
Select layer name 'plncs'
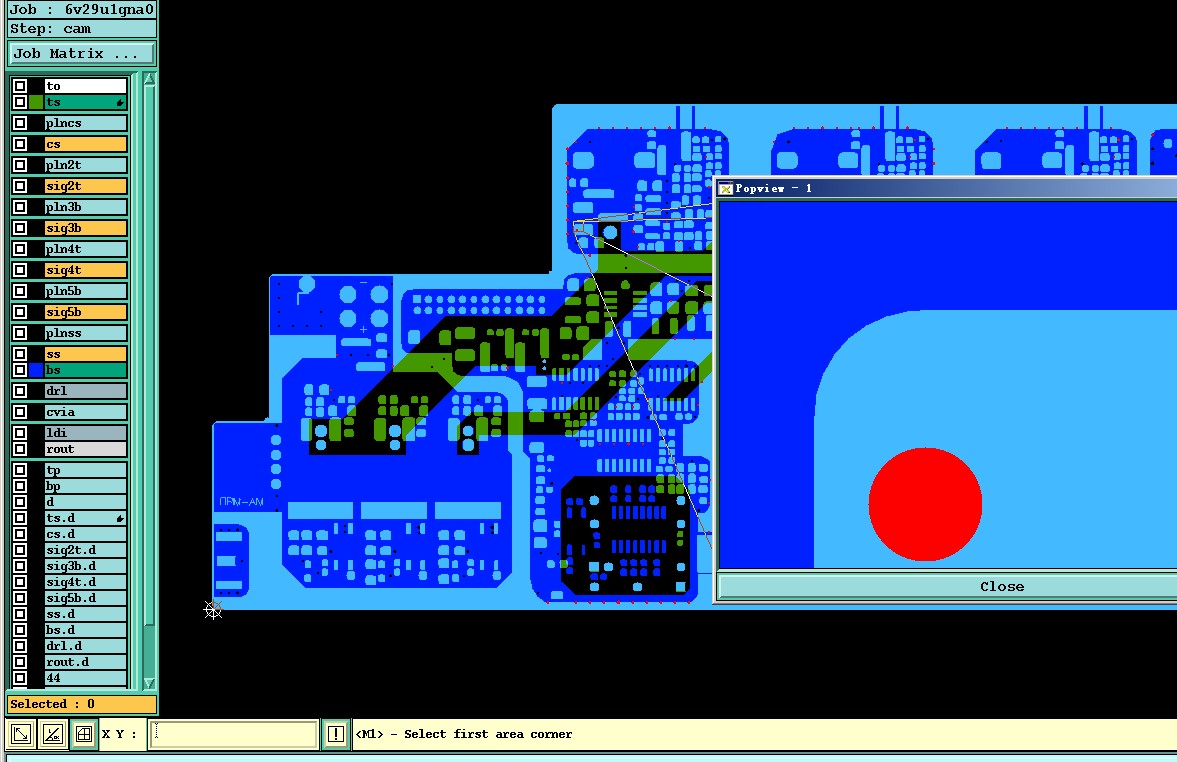click(86, 123)
